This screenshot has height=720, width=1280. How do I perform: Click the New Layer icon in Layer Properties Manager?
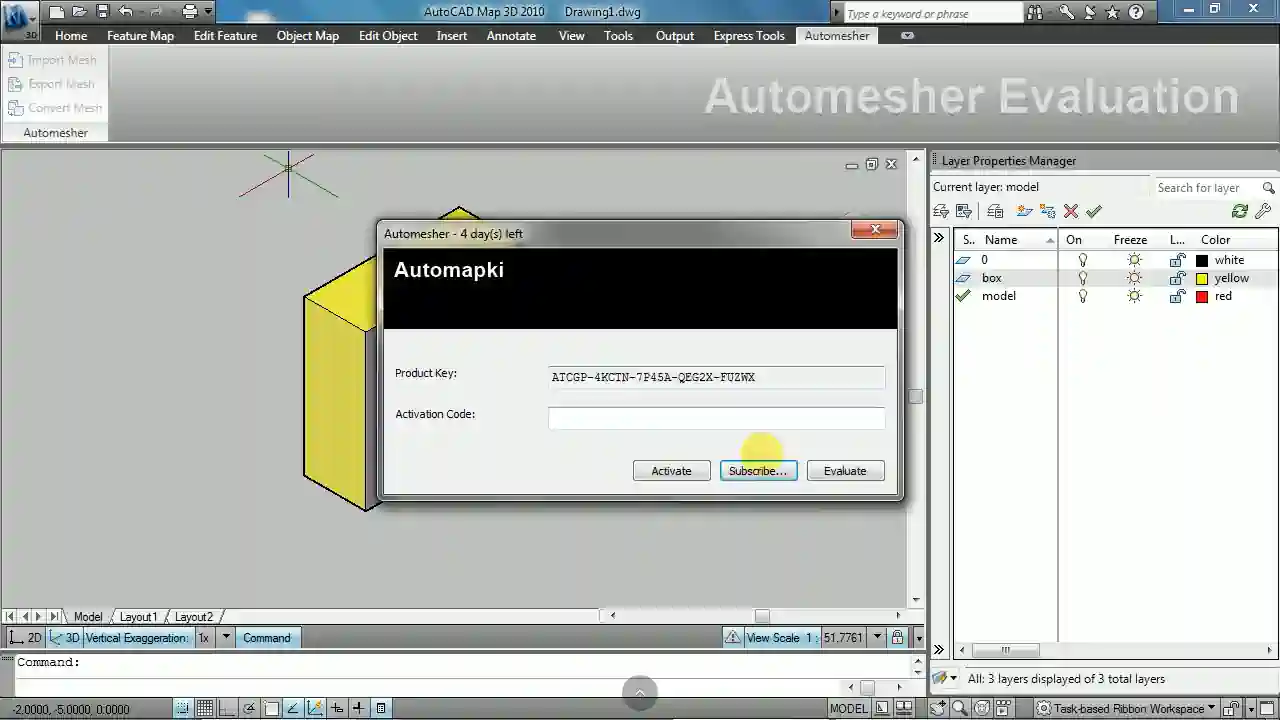pyautogui.click(x=1024, y=211)
